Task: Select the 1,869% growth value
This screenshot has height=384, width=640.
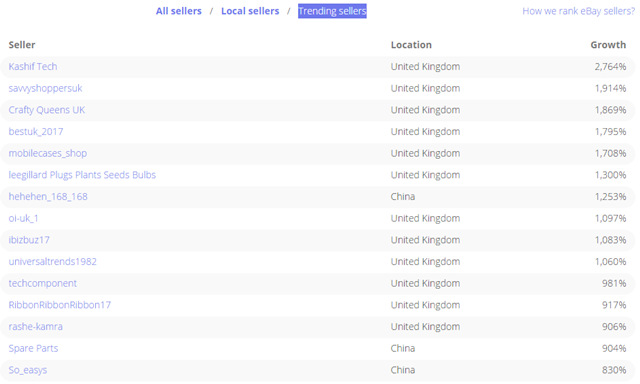Action: [610, 110]
